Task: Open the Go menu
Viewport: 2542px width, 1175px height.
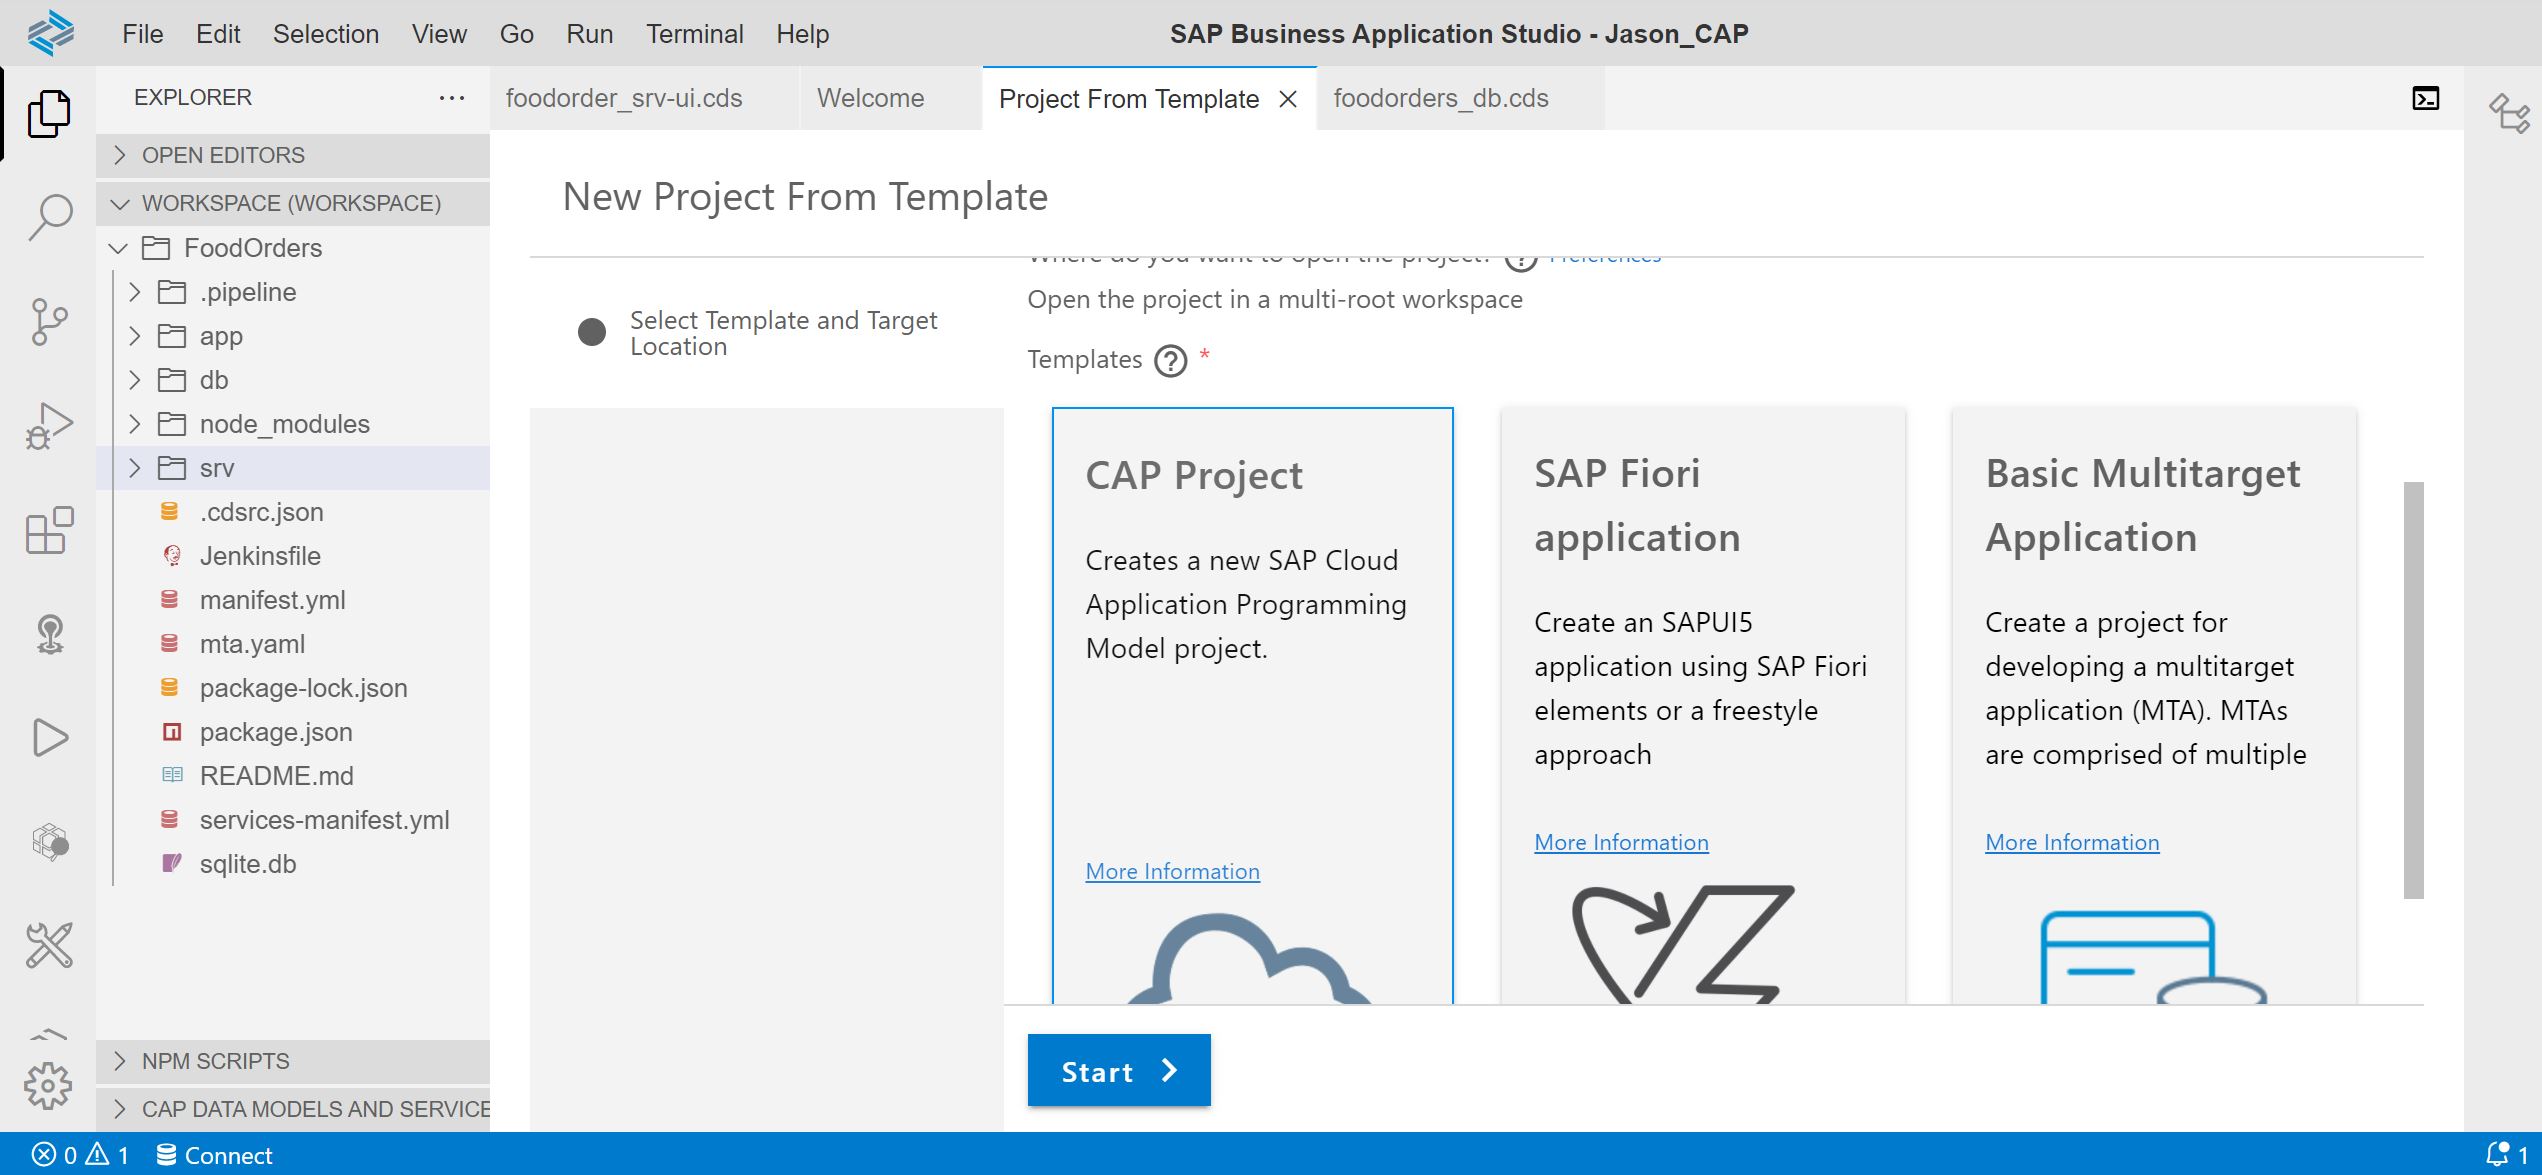Action: pos(516,34)
